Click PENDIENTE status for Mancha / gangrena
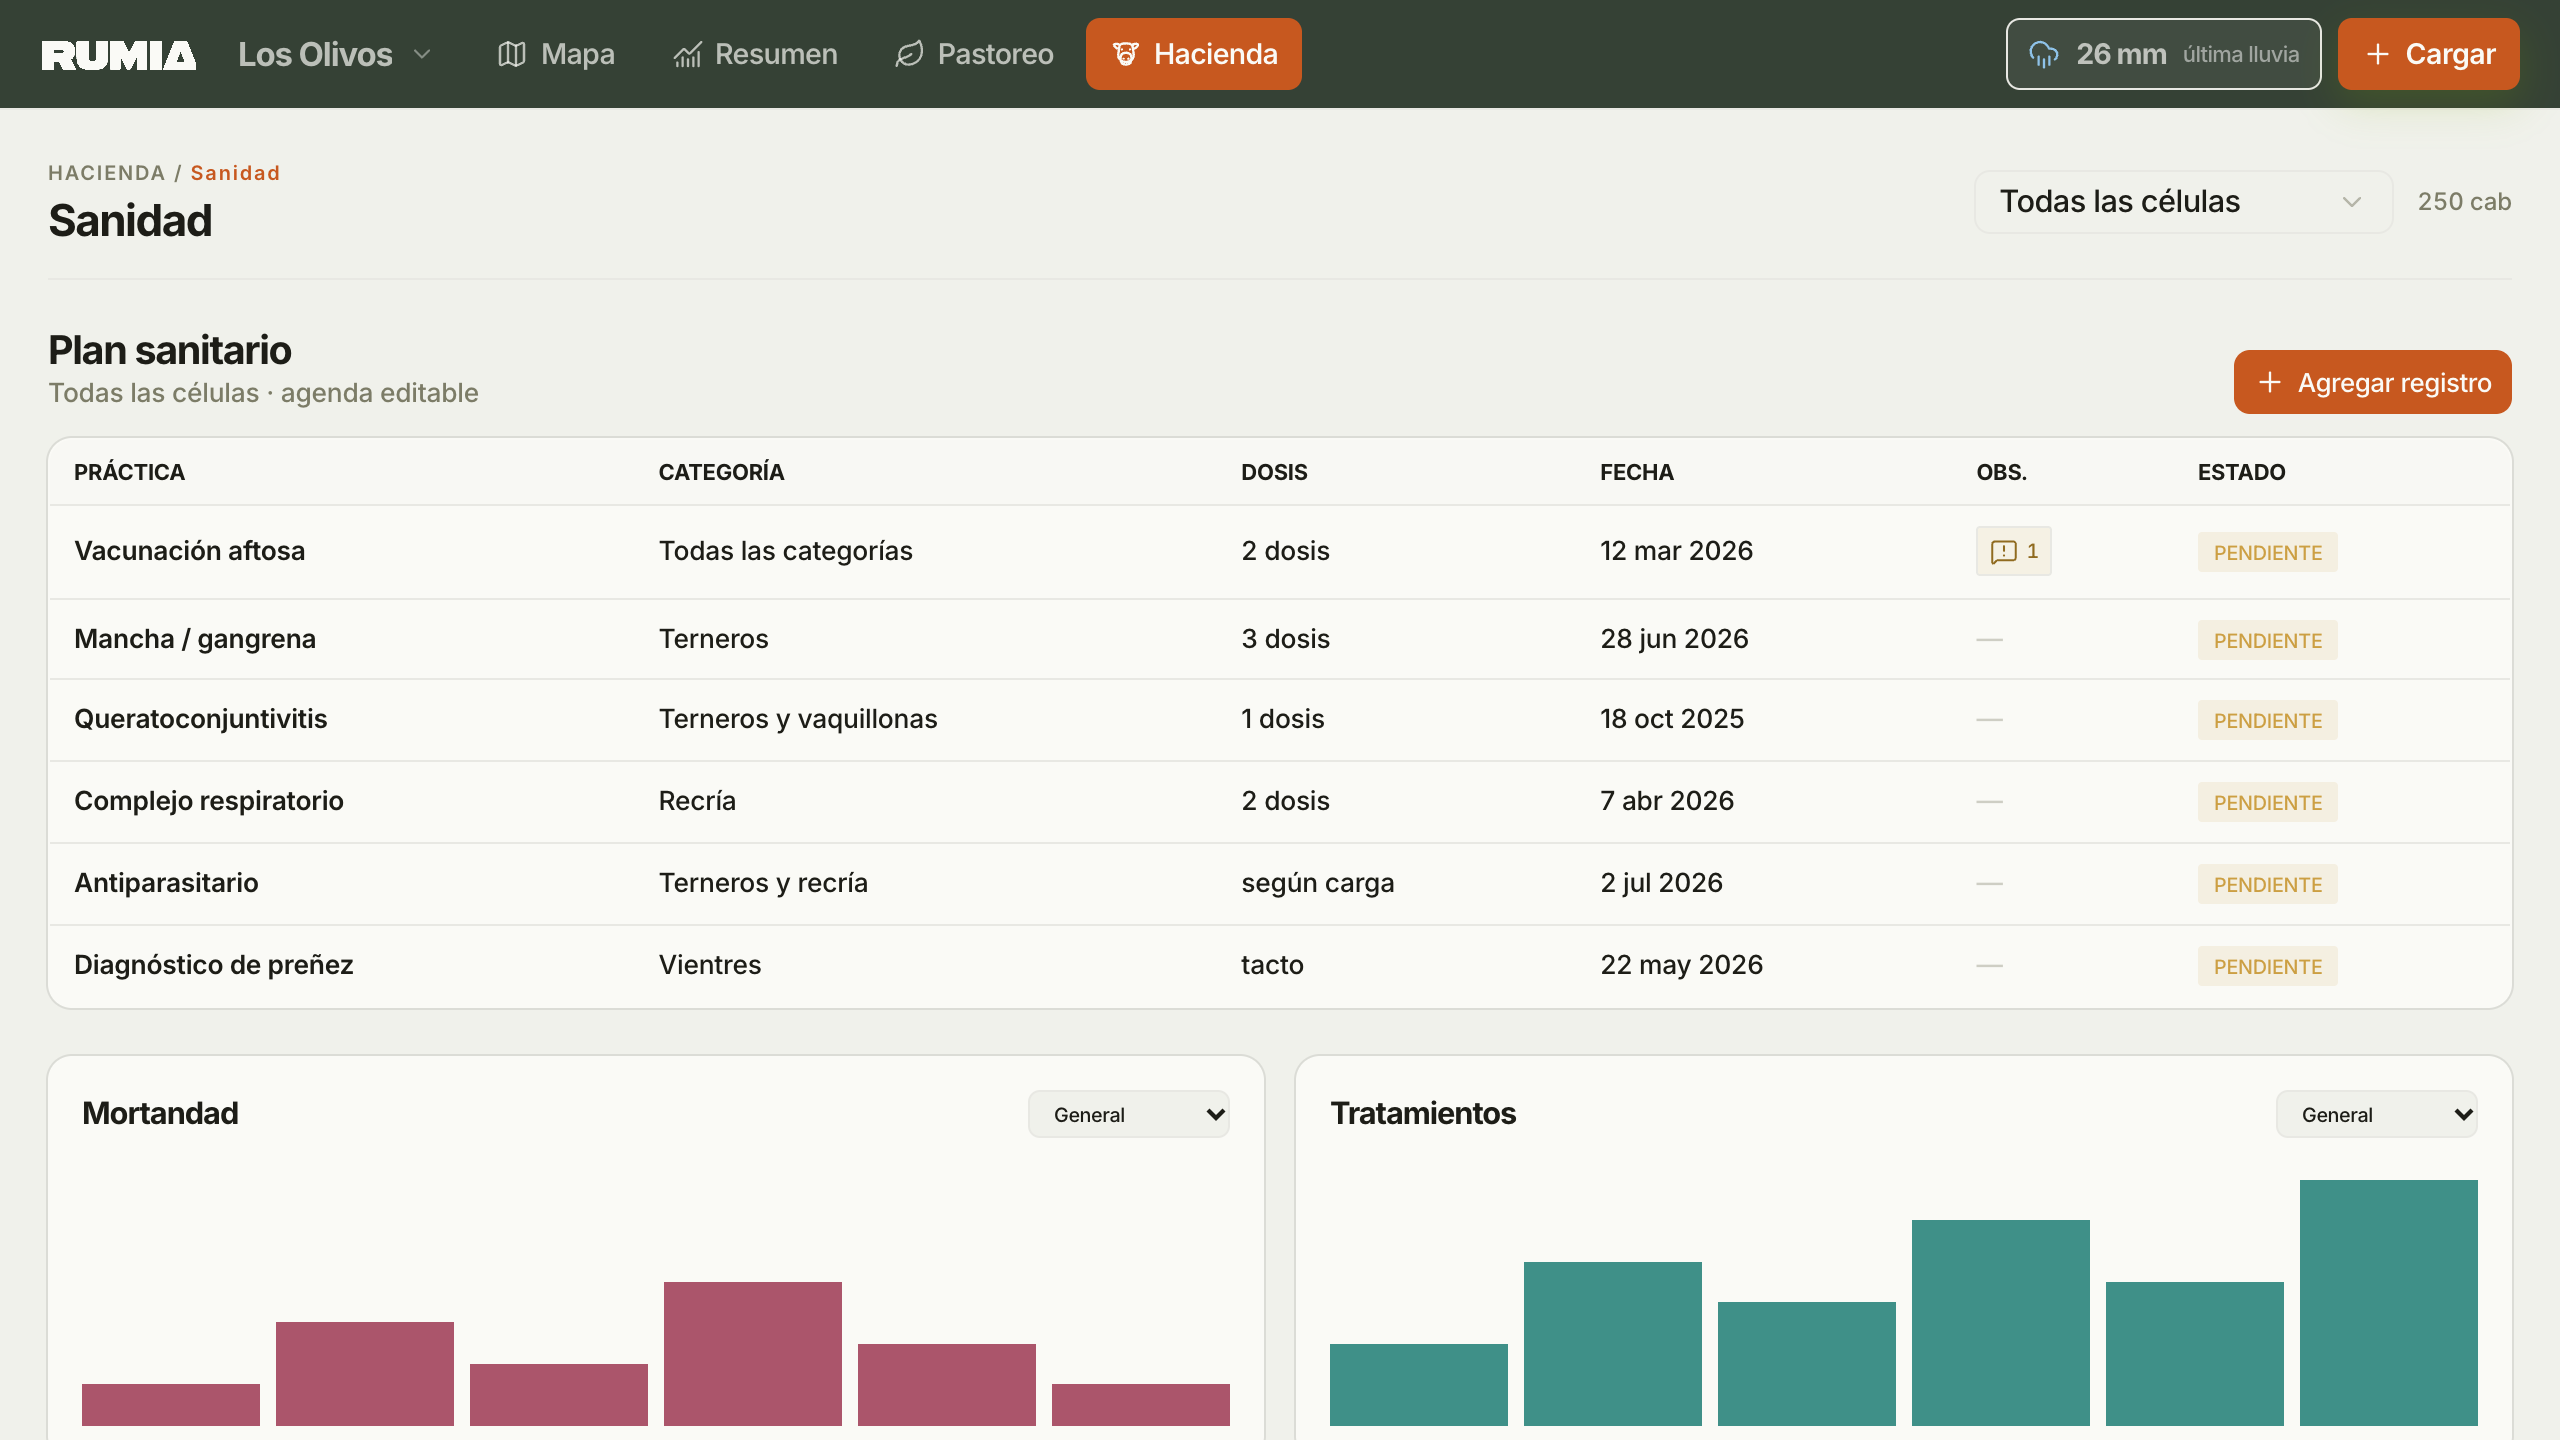 pos(2267,640)
